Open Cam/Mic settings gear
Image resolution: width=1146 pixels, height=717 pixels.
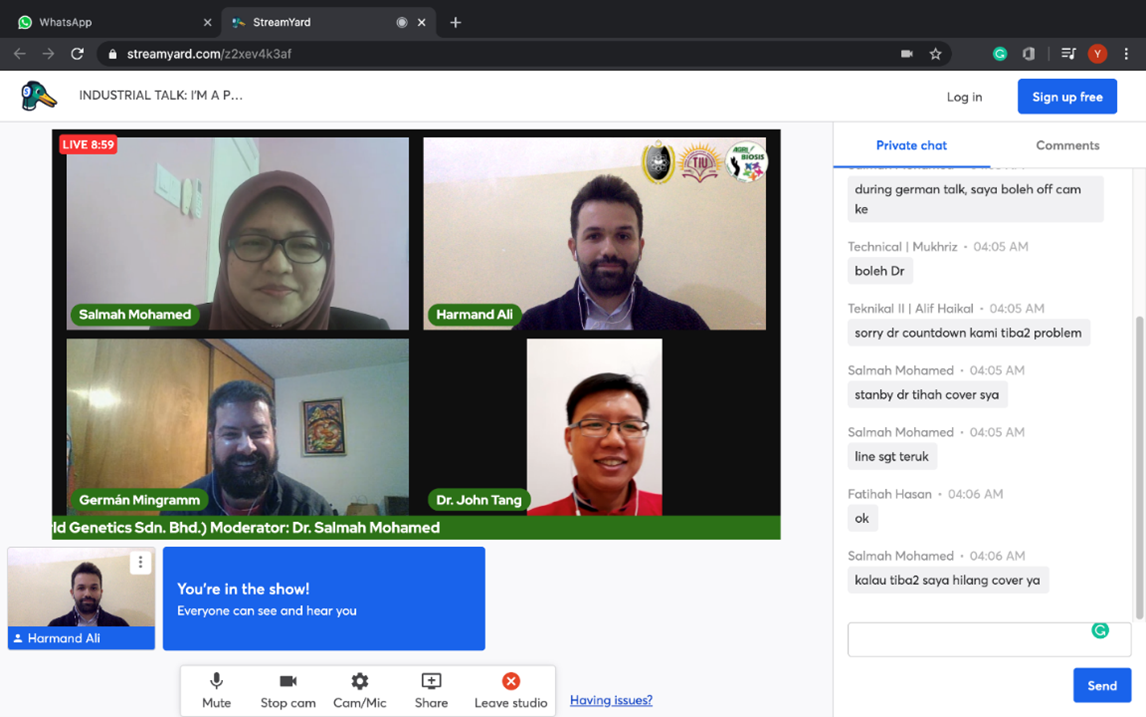359,690
